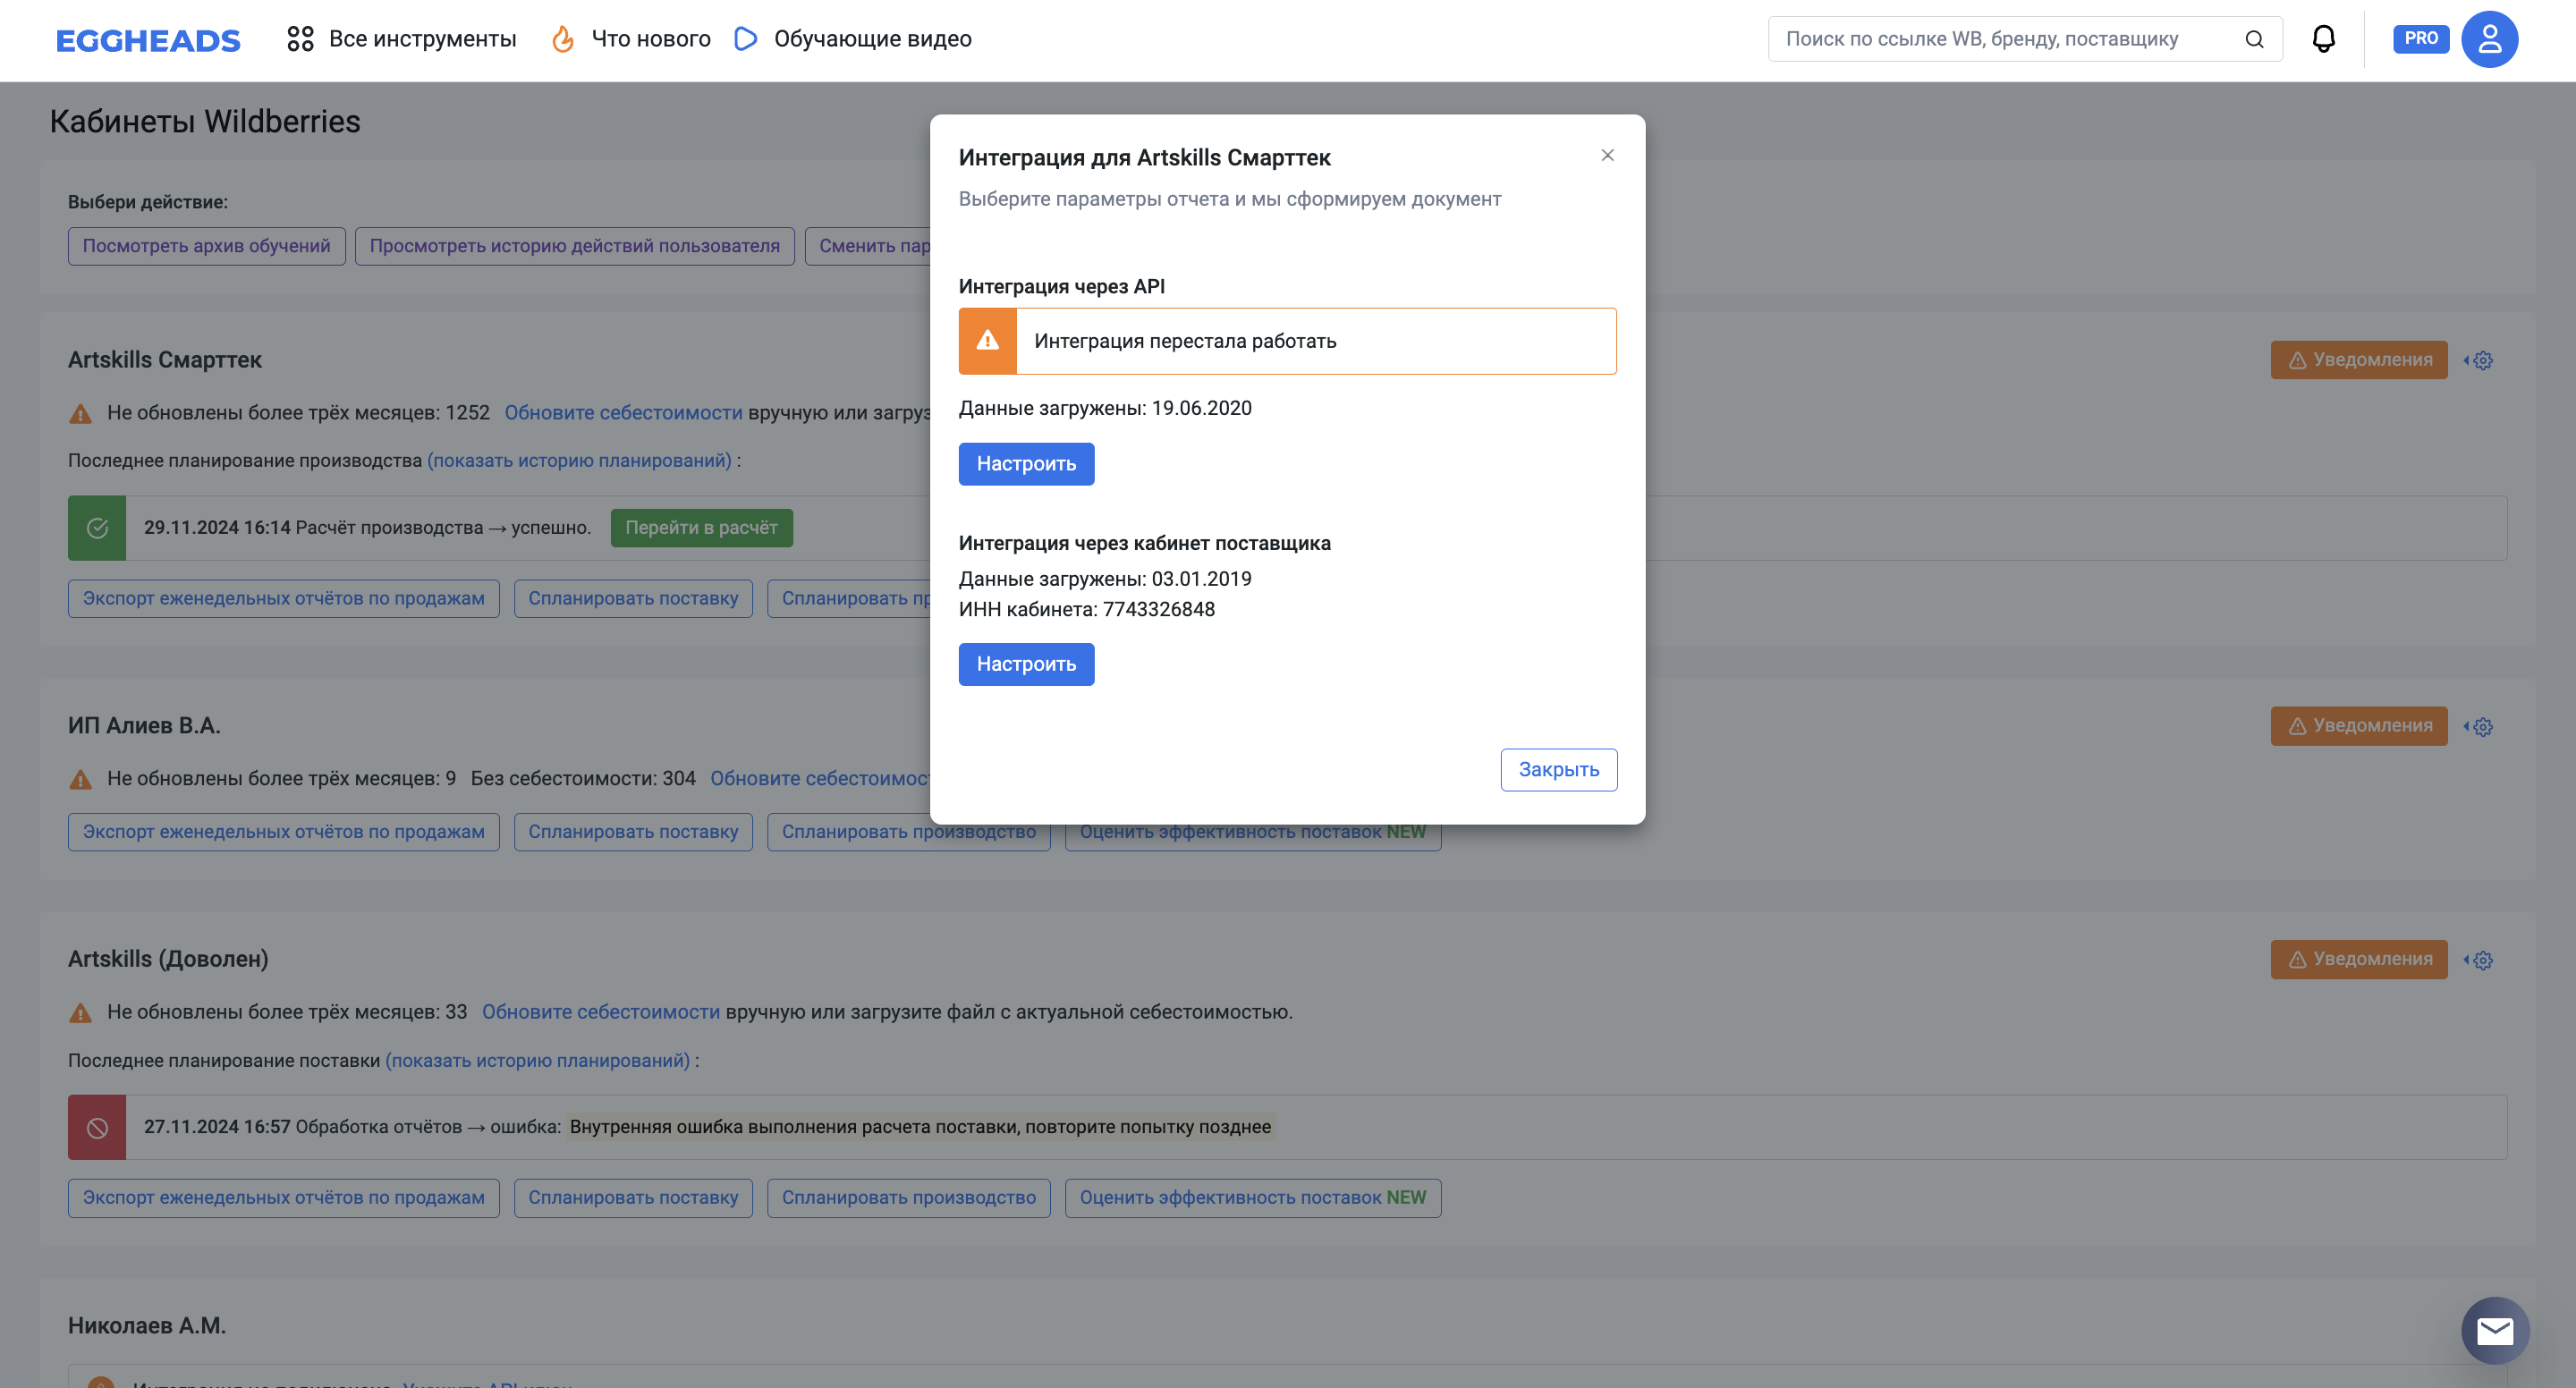Close the integration dialog with X
Screen dimensions: 2576x1388
[1607, 155]
